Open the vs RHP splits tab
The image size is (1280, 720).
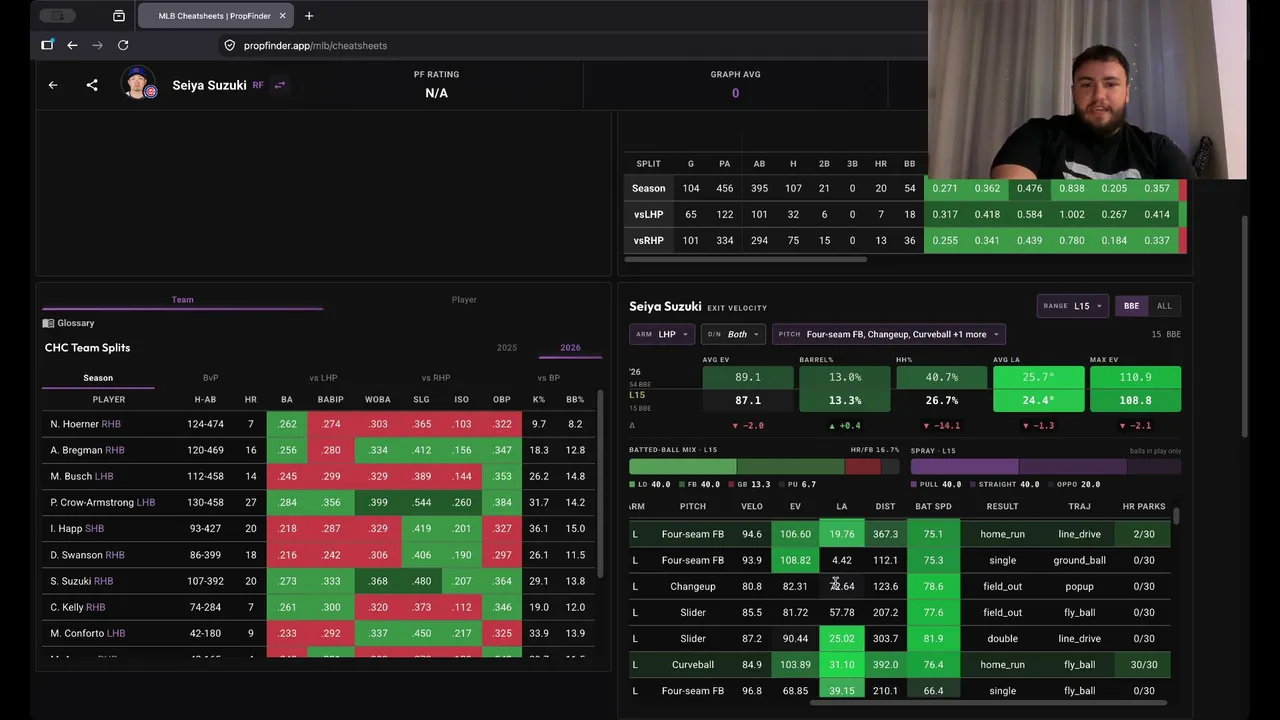[435, 378]
